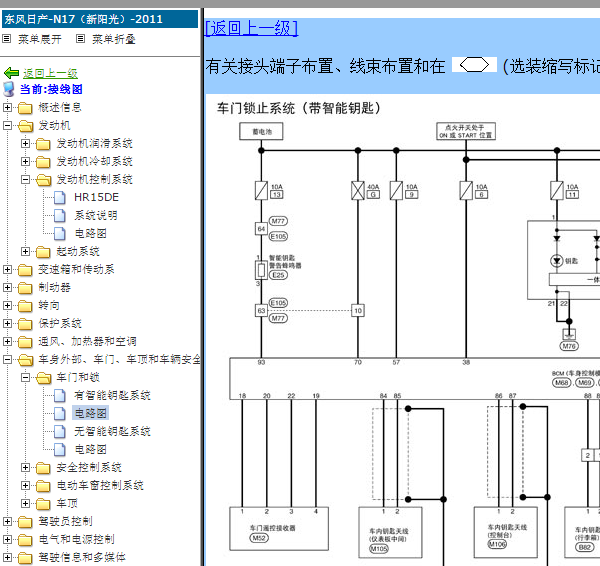Click 返回上一级 link in sidebar

point(50,73)
